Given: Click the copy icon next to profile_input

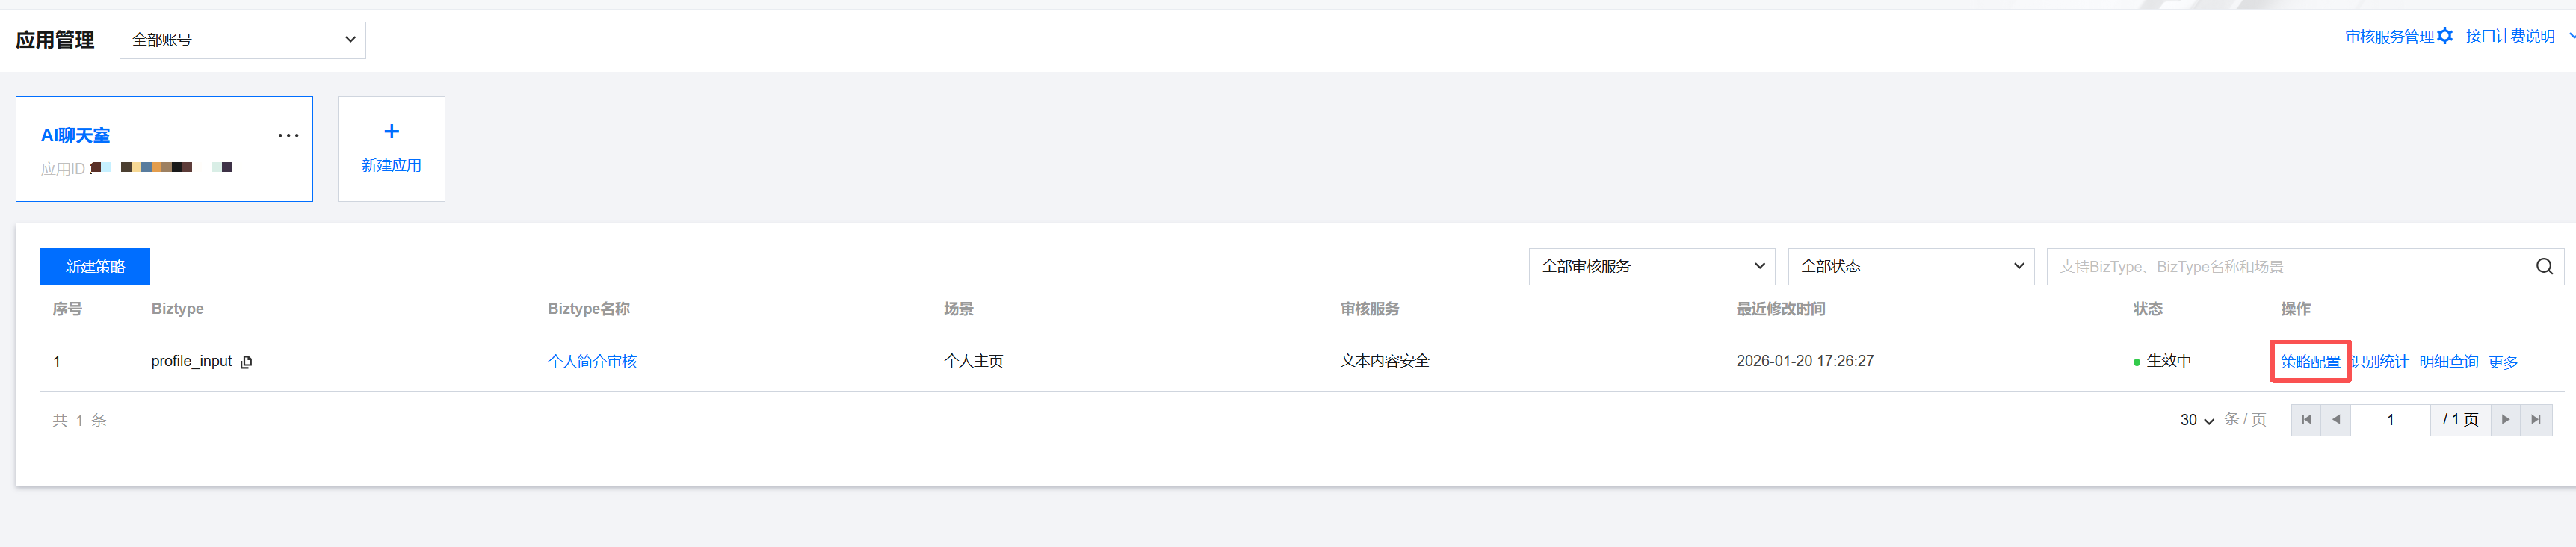Looking at the screenshot, I should click(246, 362).
